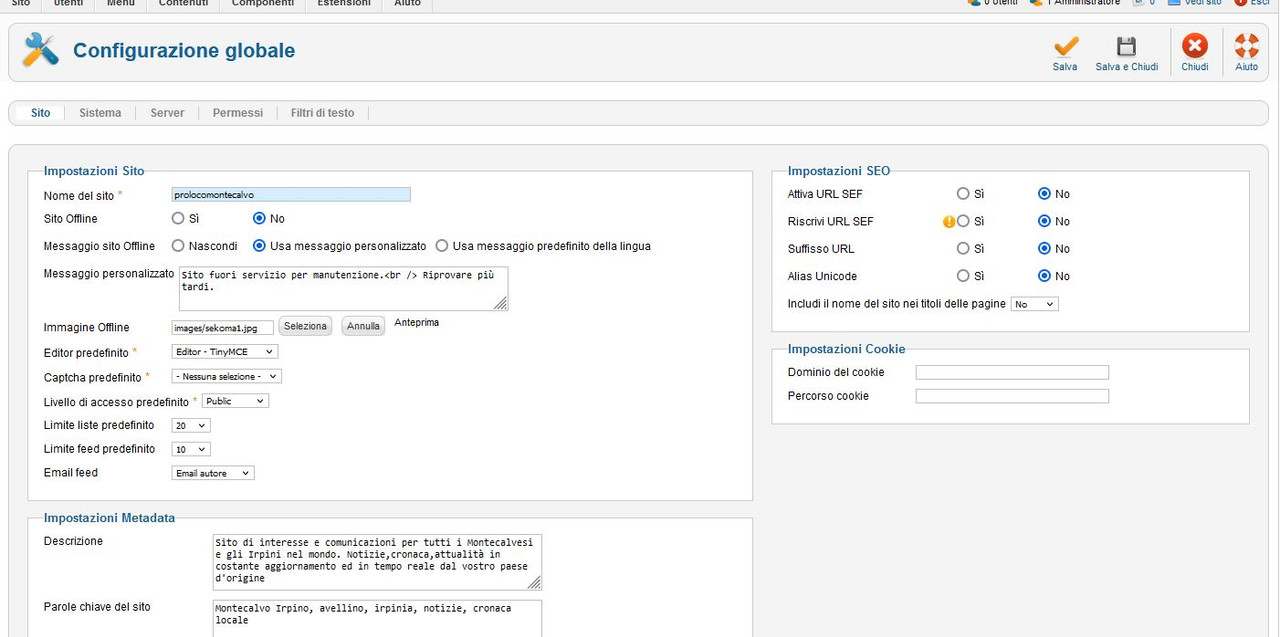Open the Estensioni top menu
This screenshot has height=637, width=1280.
point(344,4)
